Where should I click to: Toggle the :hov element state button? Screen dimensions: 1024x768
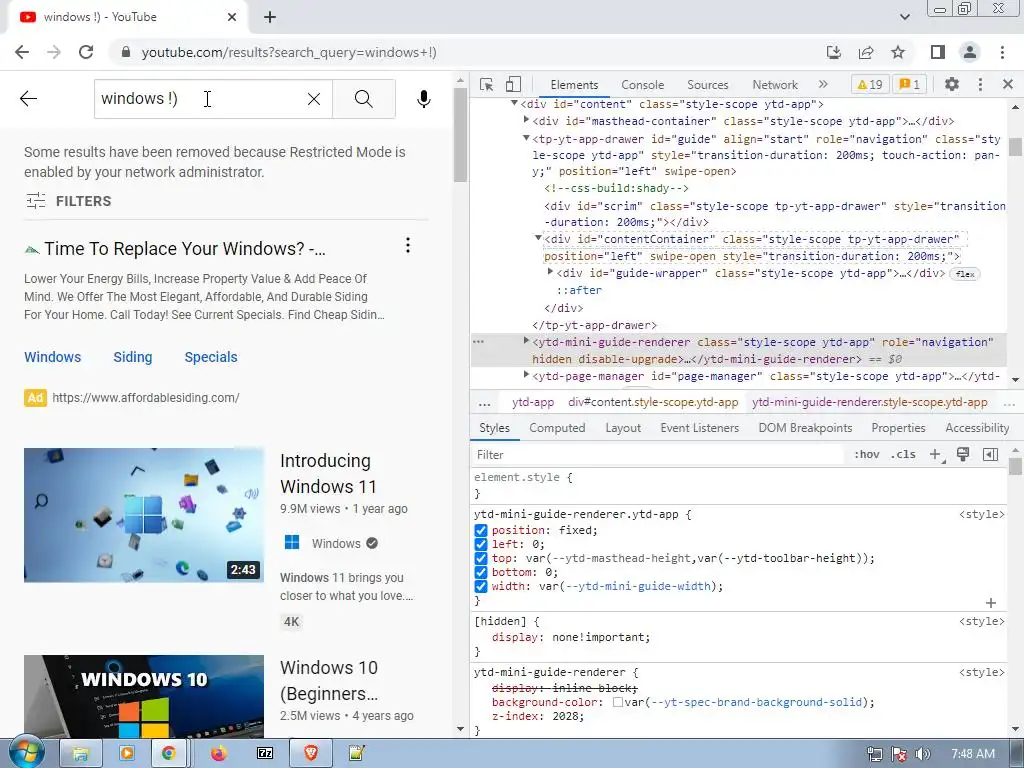(866, 455)
